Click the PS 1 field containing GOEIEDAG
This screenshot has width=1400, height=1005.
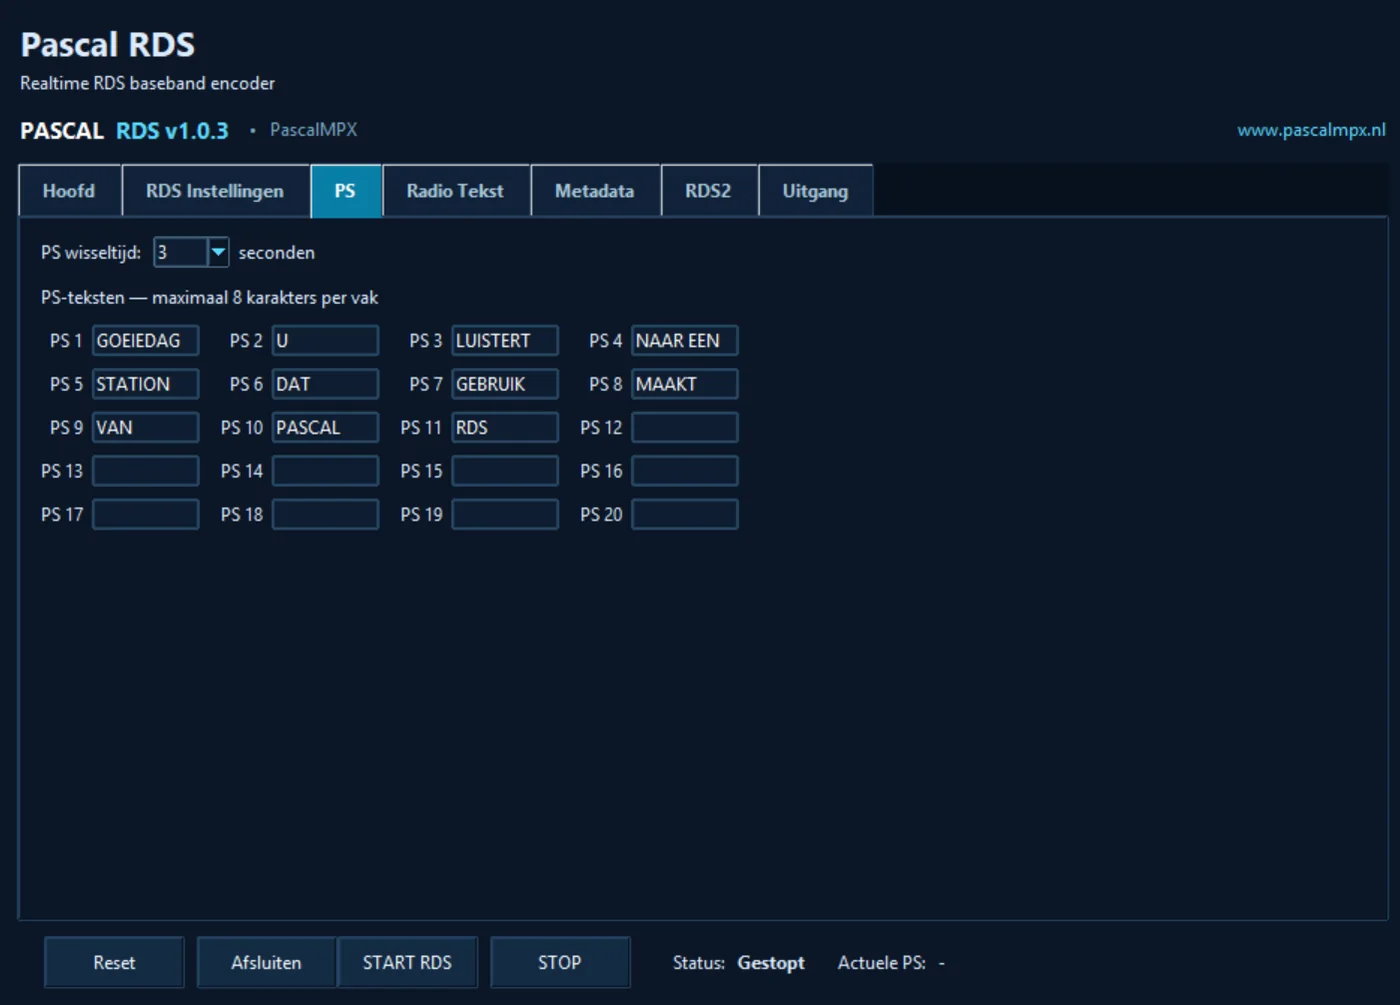(x=146, y=341)
